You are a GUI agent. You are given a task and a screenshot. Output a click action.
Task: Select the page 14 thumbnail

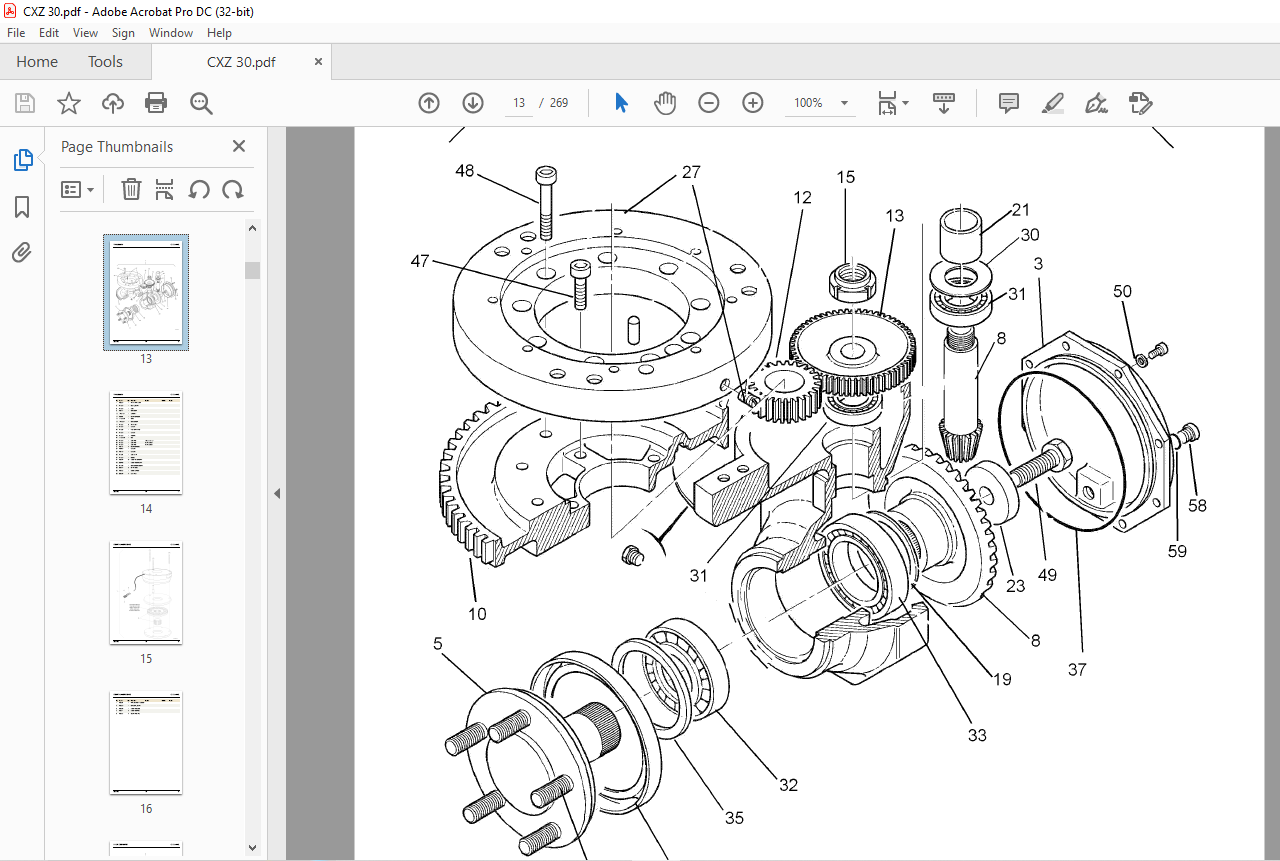(x=146, y=443)
